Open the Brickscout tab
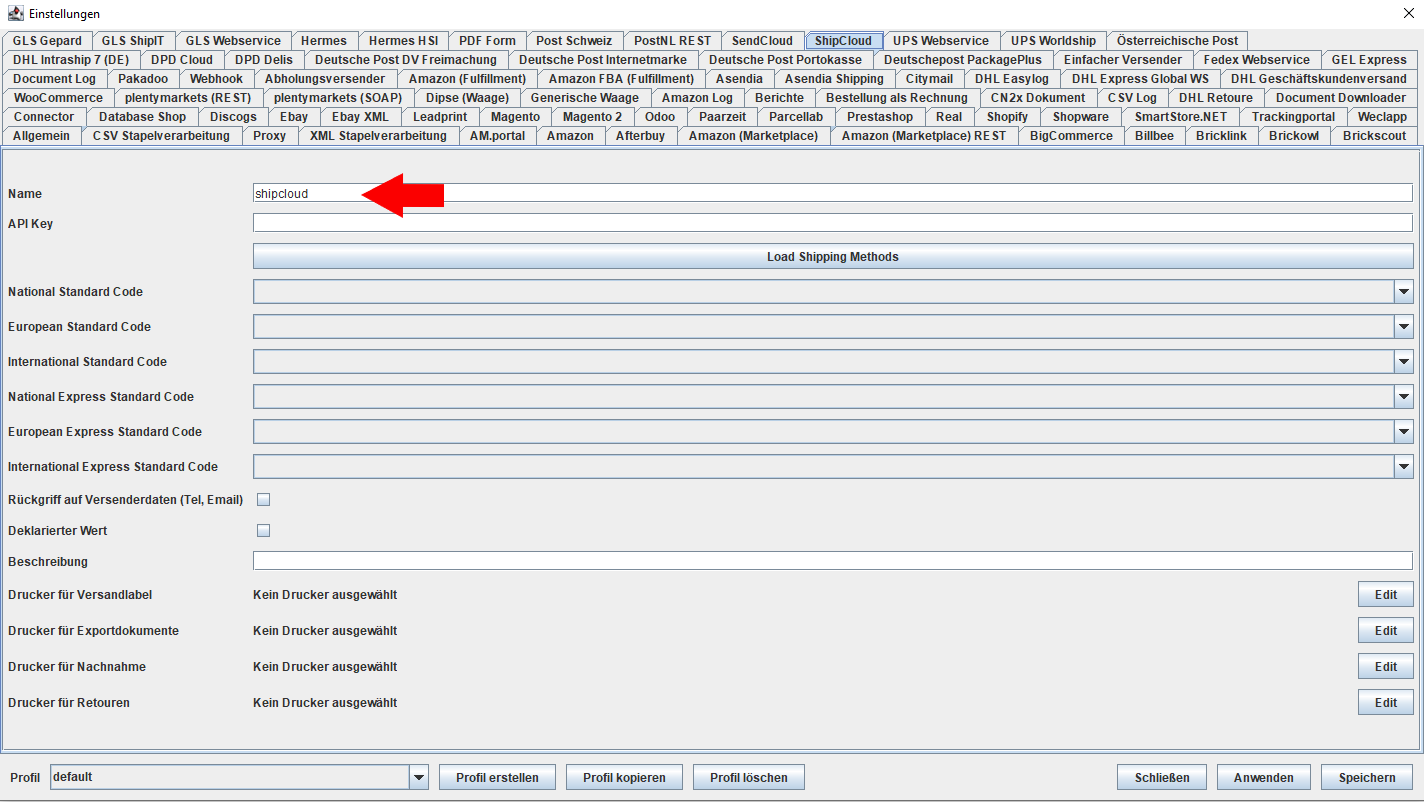This screenshot has height=802, width=1424. [1374, 136]
